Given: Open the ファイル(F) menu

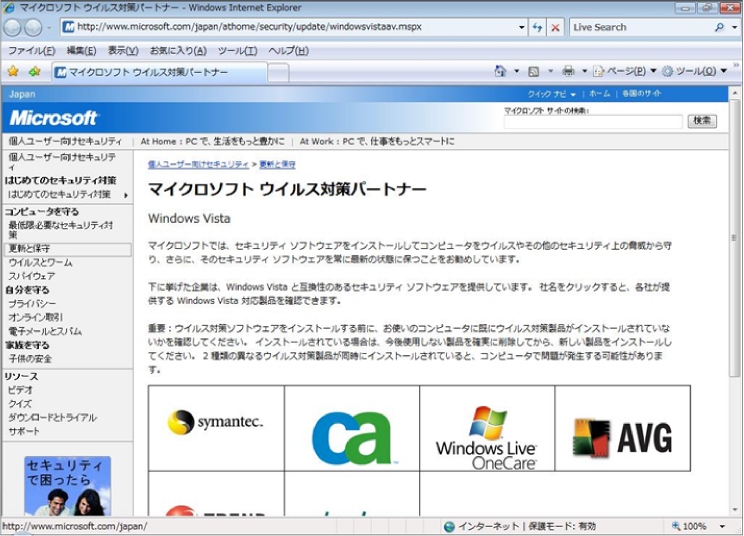Looking at the screenshot, I should pyautogui.click(x=31, y=51).
